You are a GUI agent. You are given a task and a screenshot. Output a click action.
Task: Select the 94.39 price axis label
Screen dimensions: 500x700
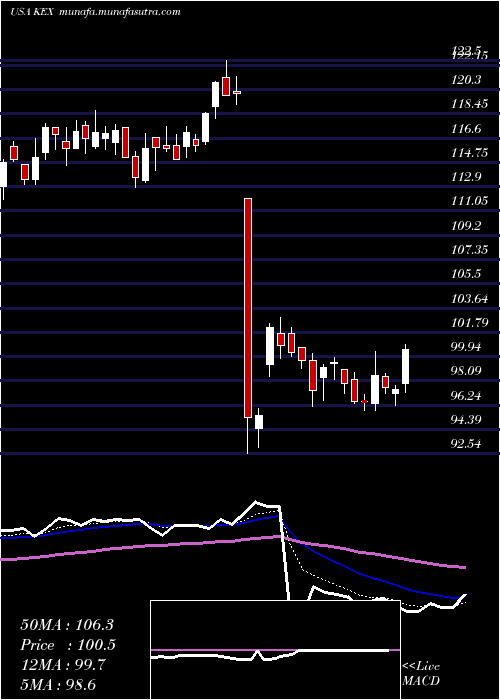(466, 420)
